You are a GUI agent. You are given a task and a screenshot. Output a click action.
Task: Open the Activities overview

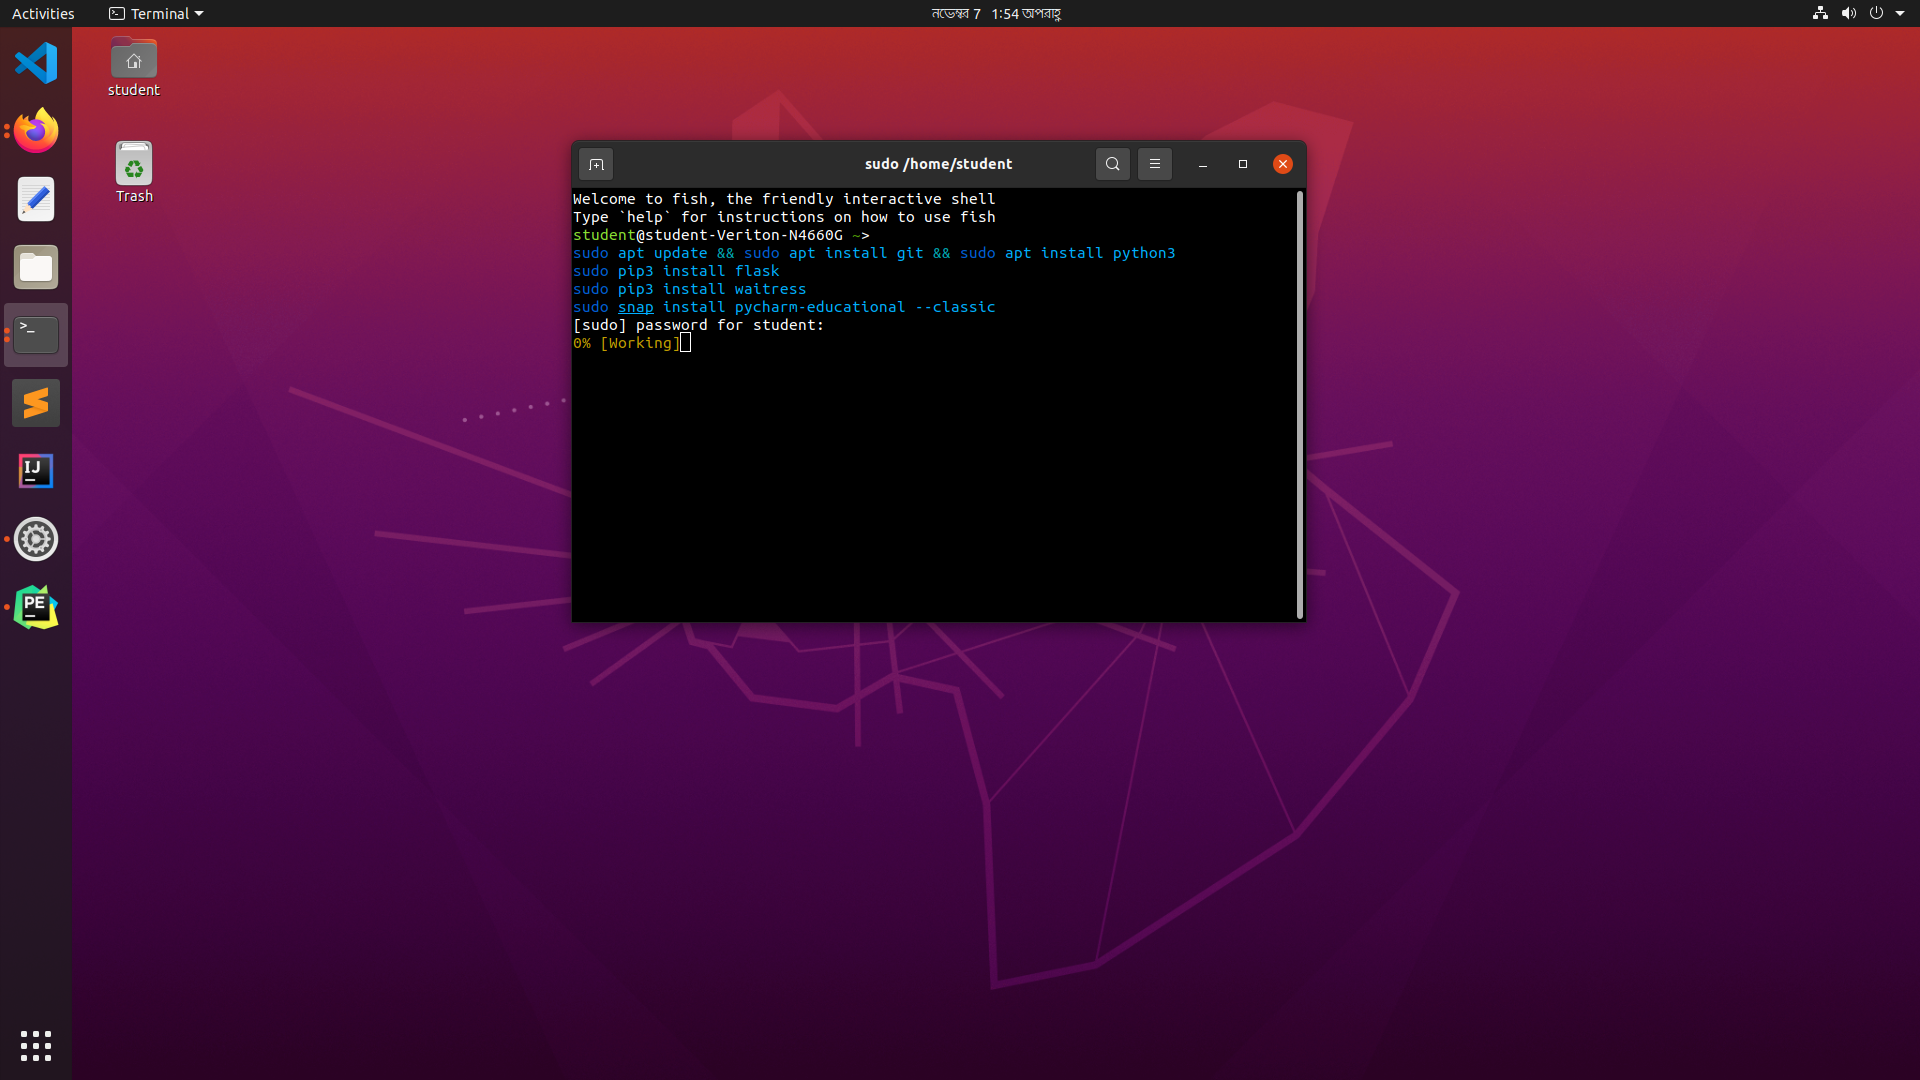[x=43, y=13]
